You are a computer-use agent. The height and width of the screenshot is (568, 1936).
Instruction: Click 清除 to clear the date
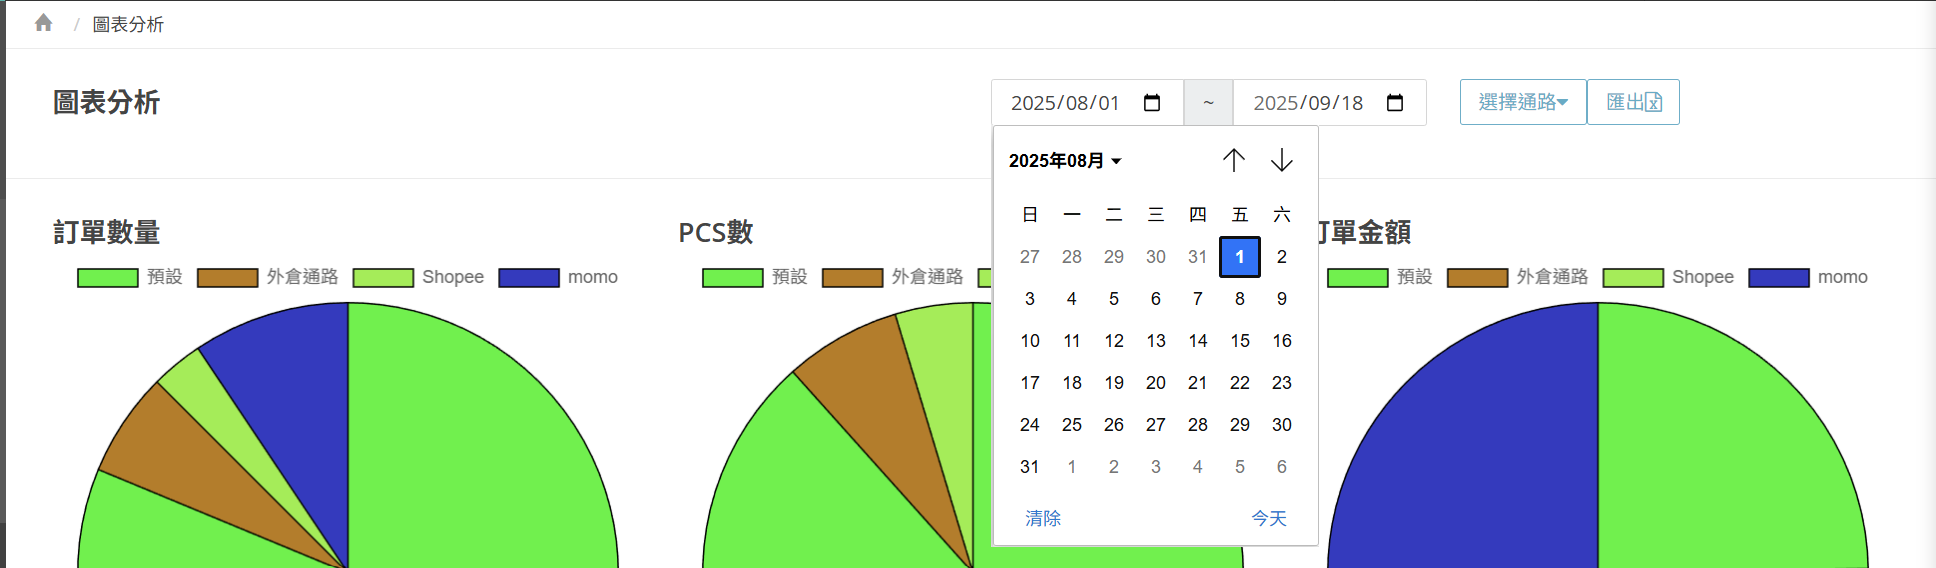1042,518
